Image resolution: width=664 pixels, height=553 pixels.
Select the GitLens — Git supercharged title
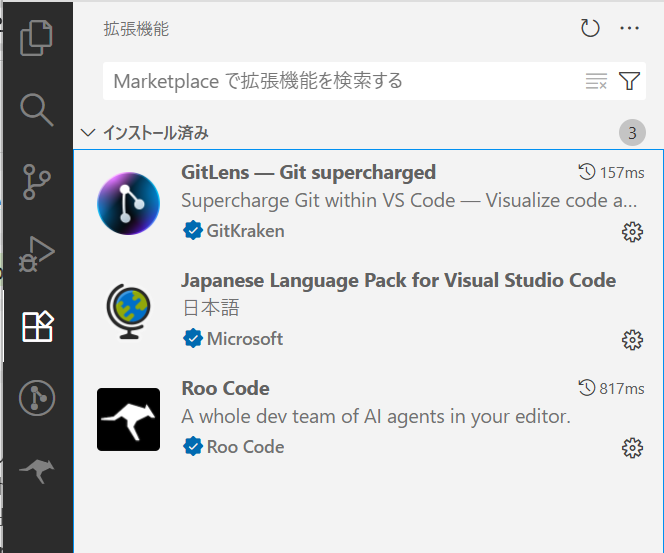pyautogui.click(x=308, y=172)
